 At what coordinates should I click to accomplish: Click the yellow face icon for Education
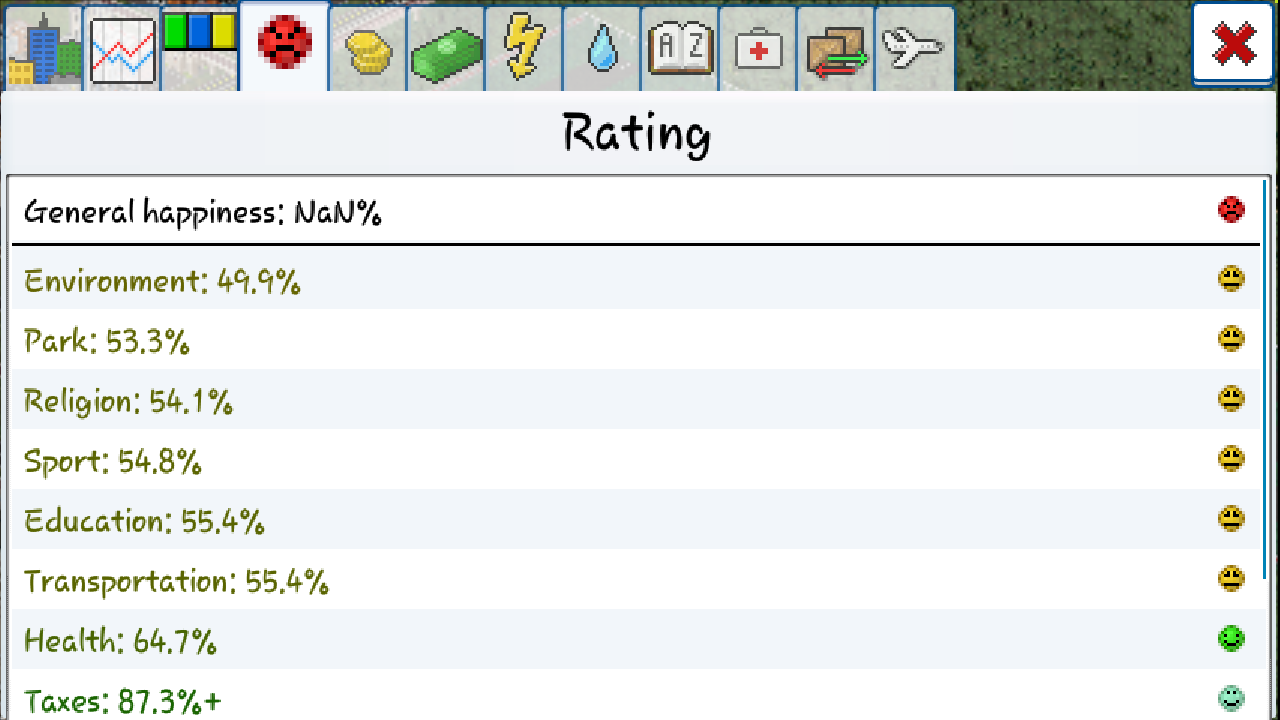pos(1231,518)
